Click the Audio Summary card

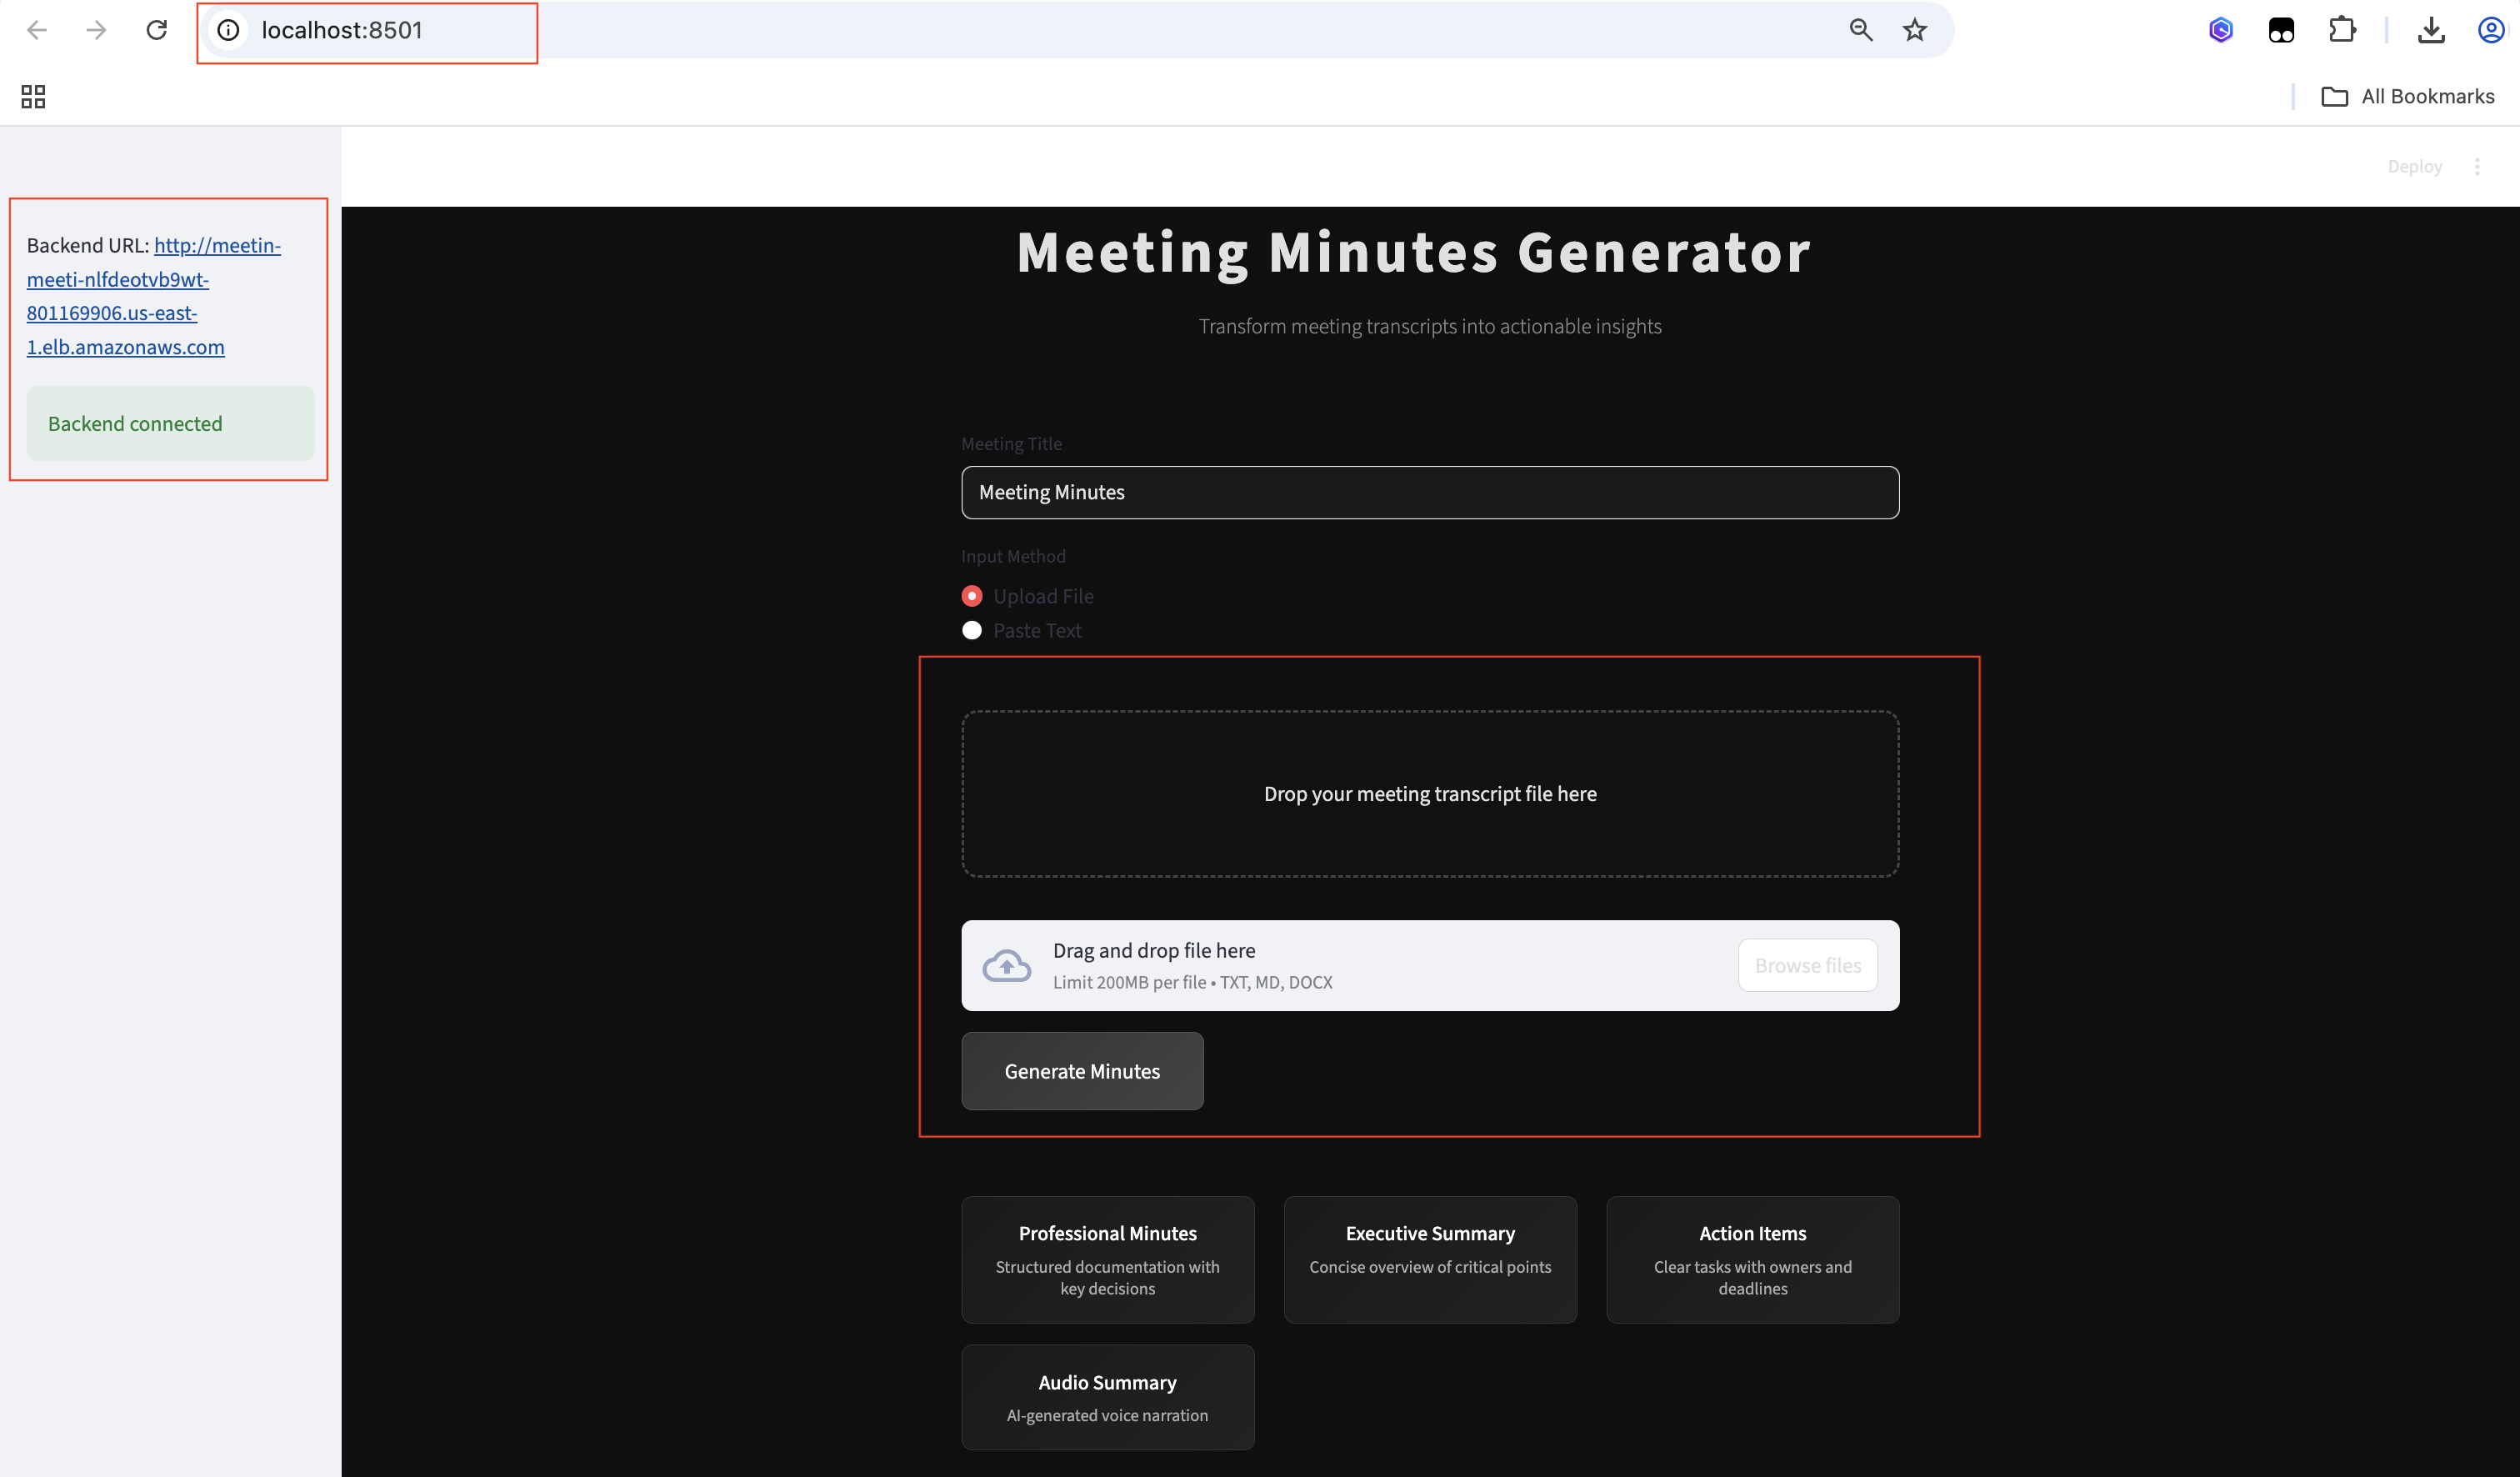point(1107,1397)
